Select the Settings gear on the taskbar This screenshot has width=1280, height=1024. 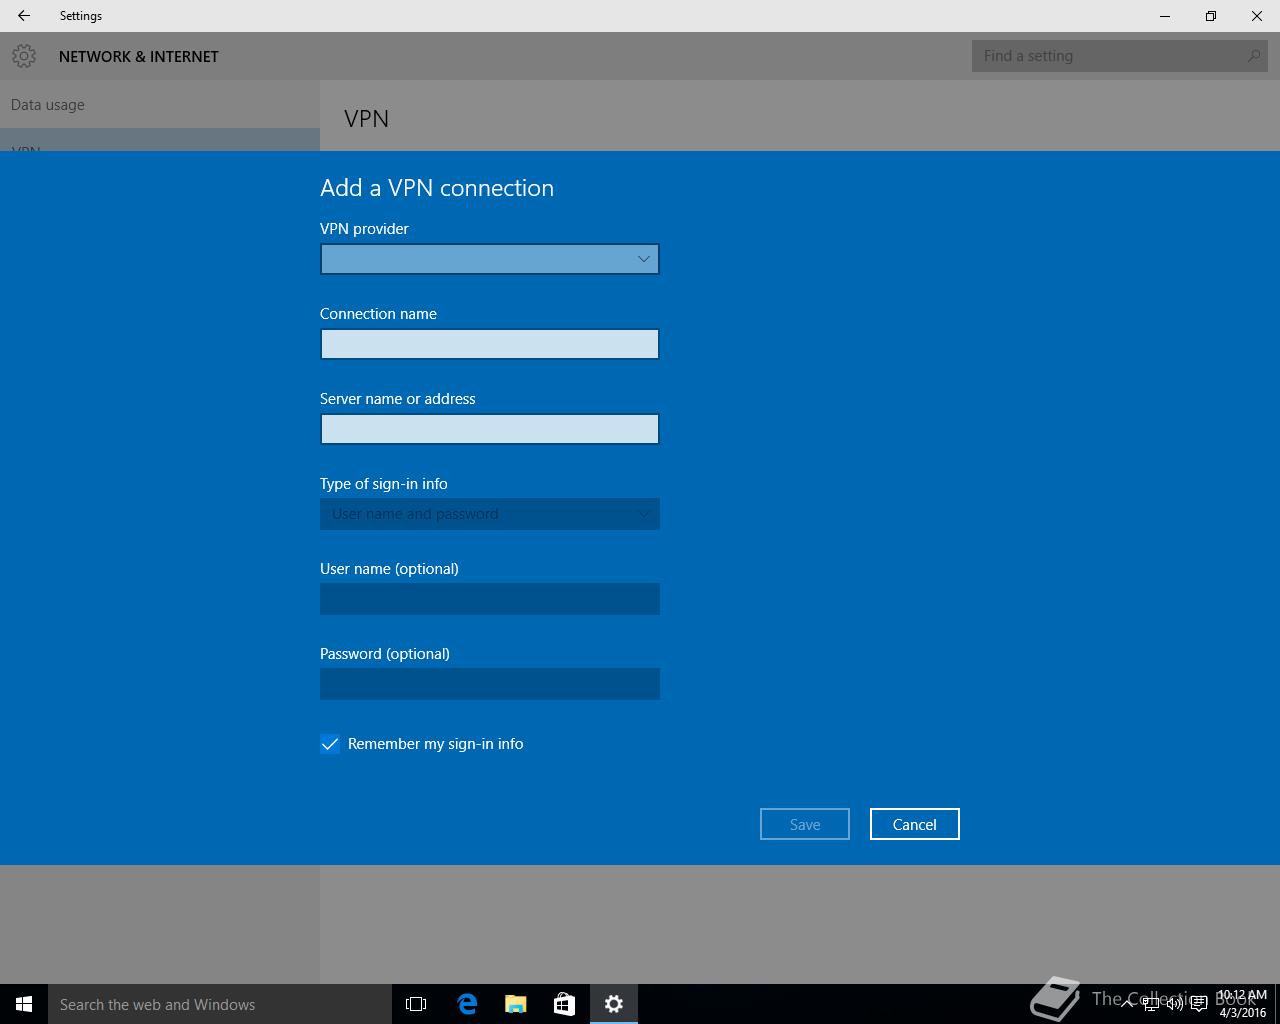click(x=614, y=1004)
